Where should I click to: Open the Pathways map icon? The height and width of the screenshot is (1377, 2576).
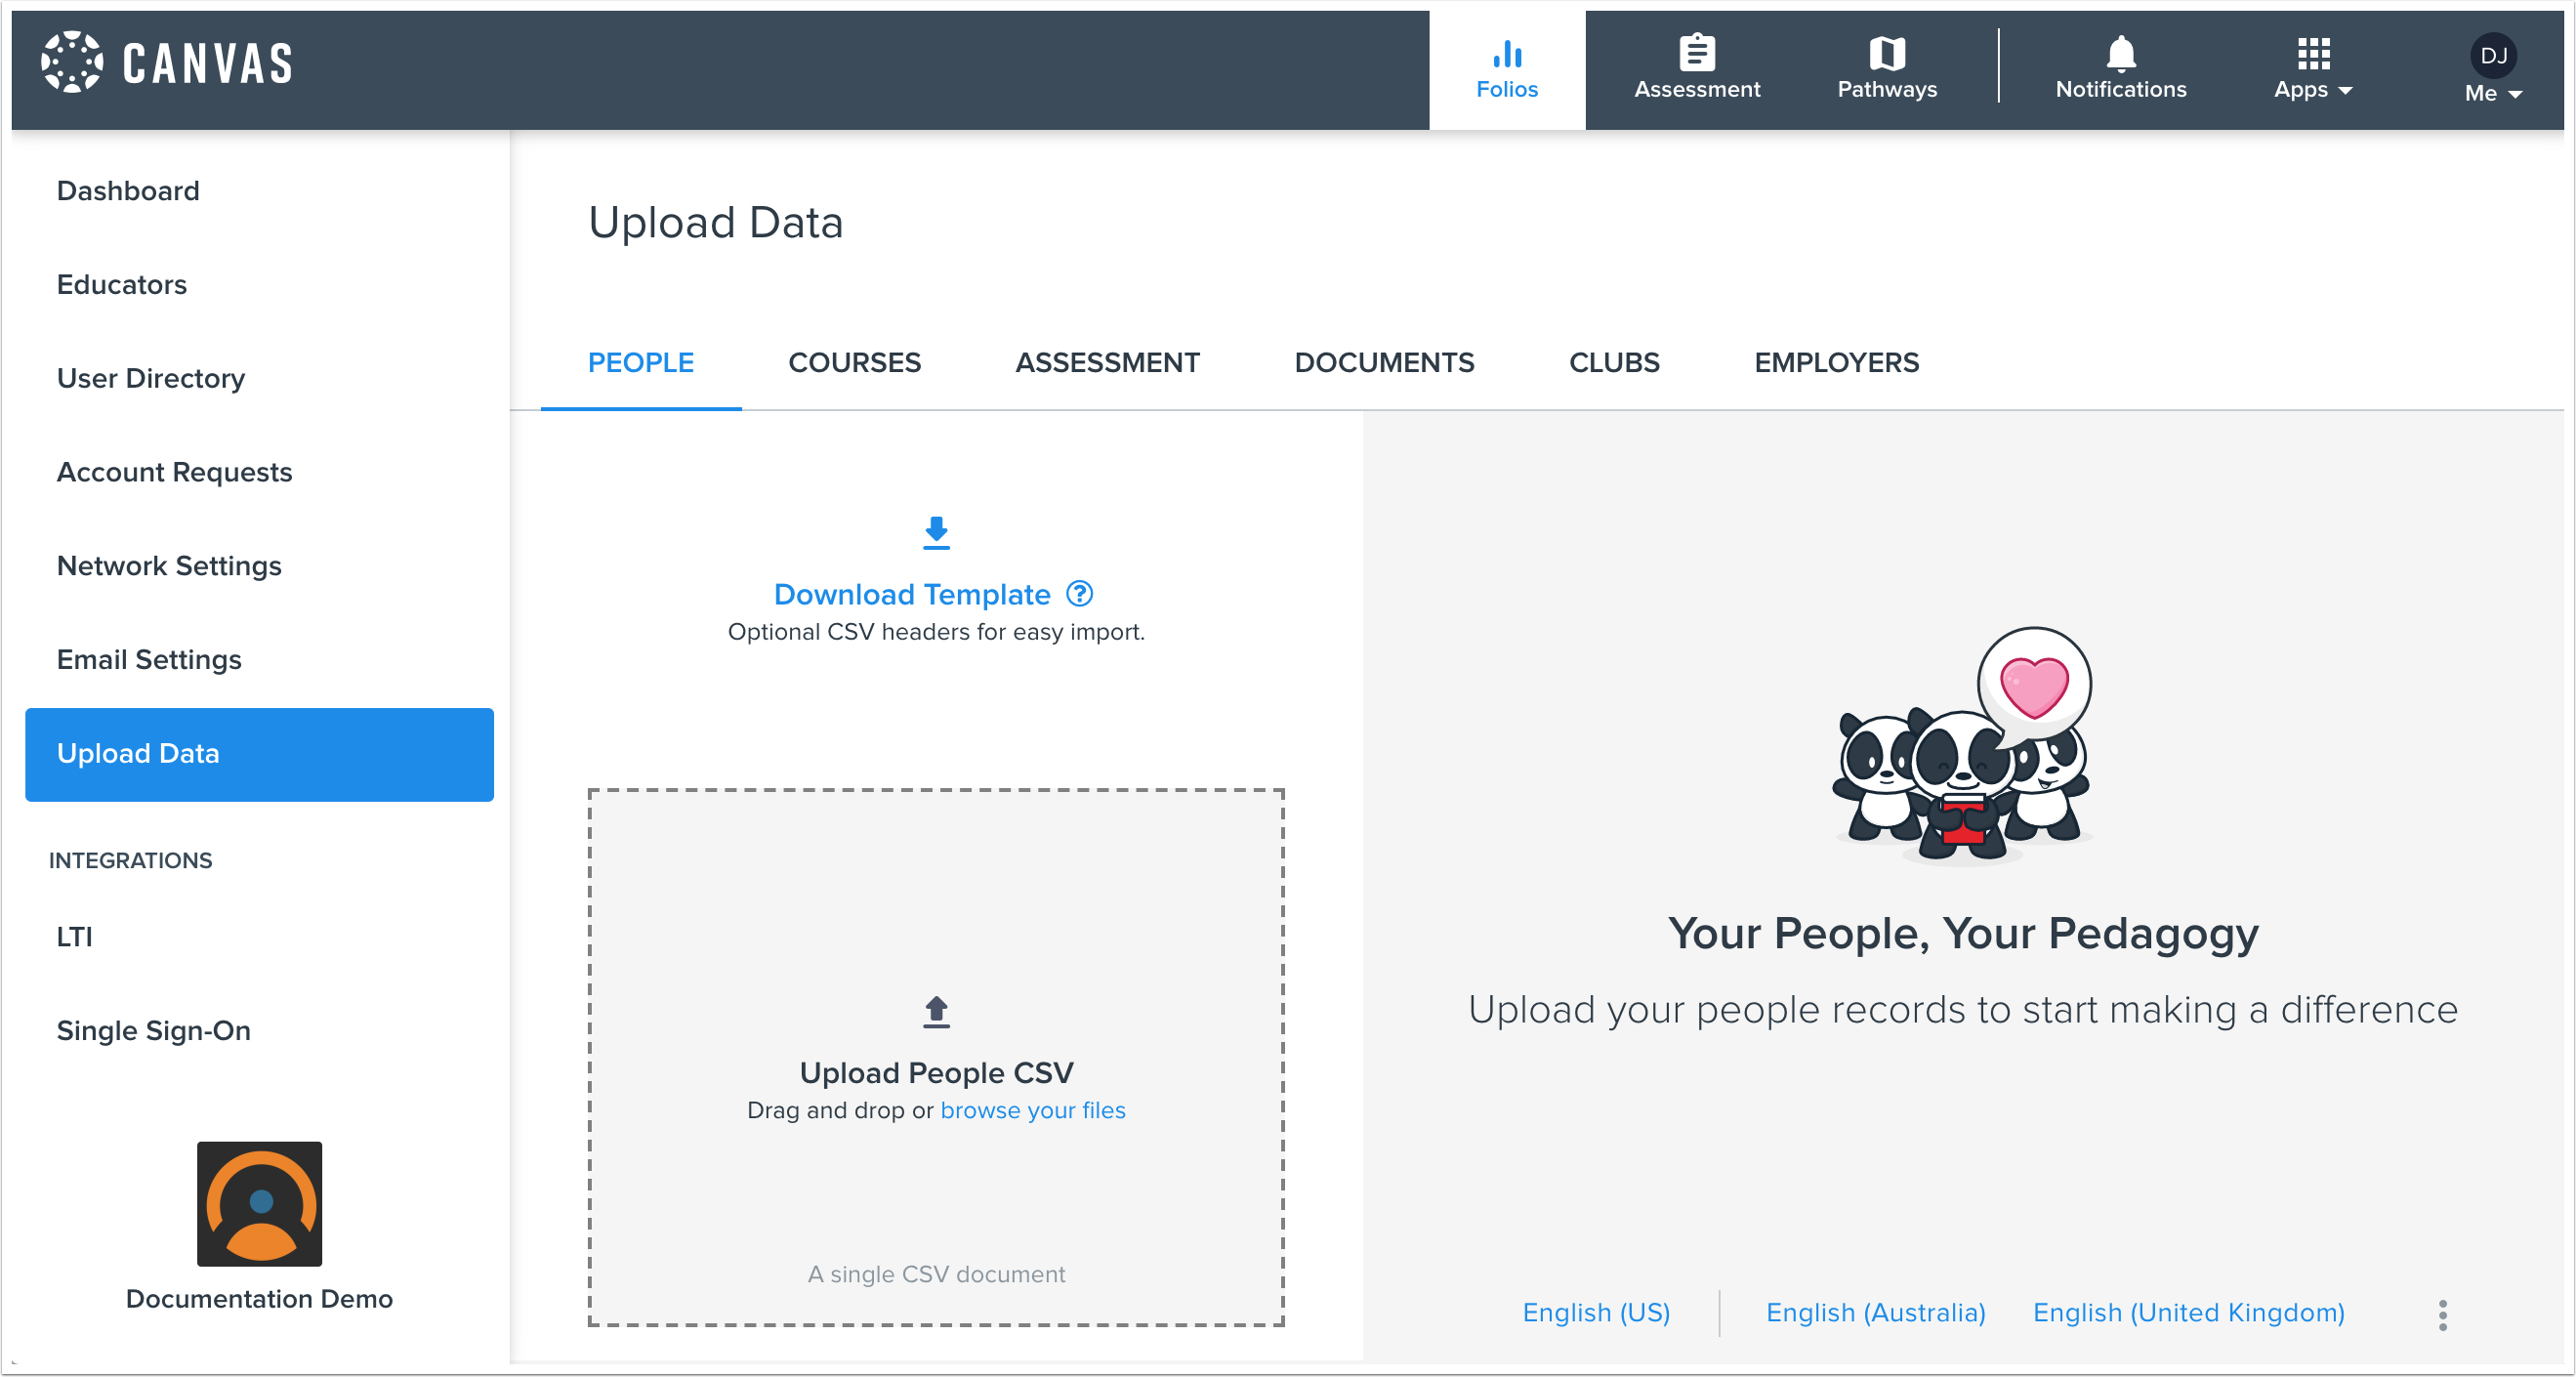(1886, 53)
